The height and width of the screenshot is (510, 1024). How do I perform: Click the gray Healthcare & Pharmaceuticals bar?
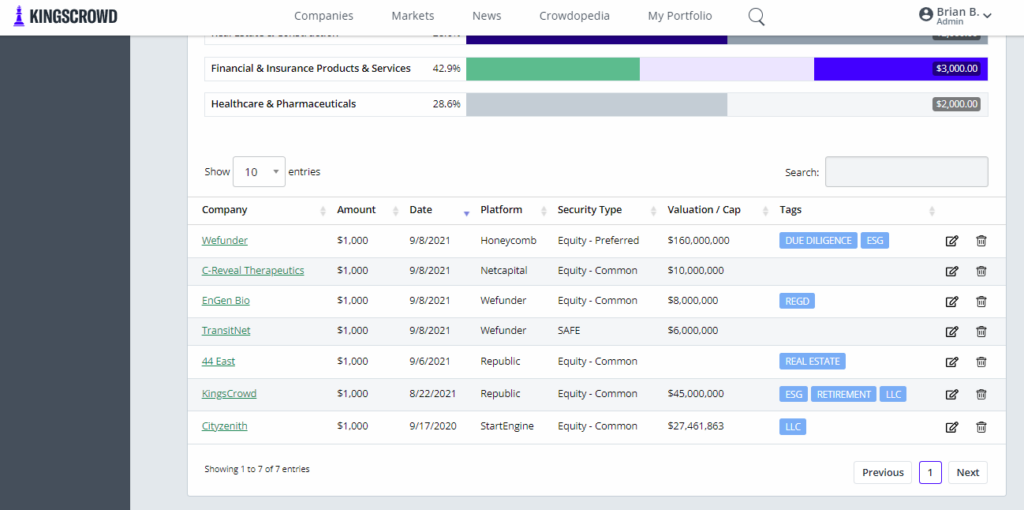point(597,104)
